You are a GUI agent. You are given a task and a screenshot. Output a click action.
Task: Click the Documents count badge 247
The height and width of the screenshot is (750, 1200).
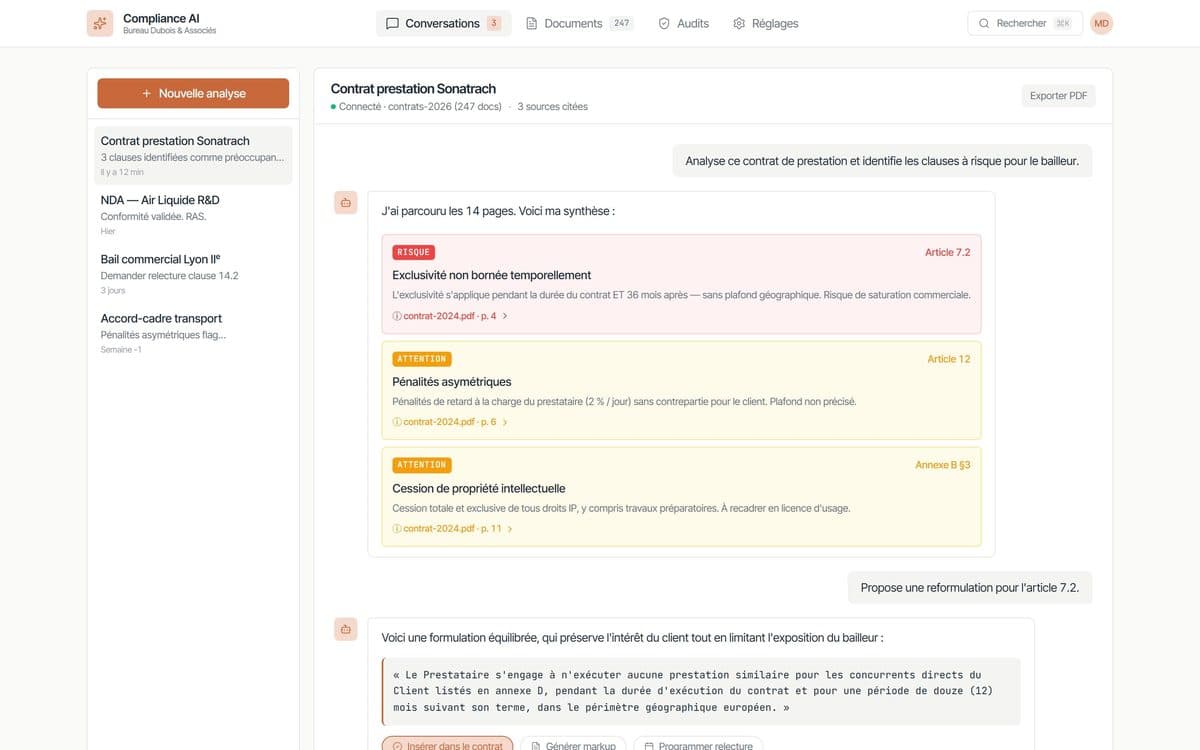622,23
